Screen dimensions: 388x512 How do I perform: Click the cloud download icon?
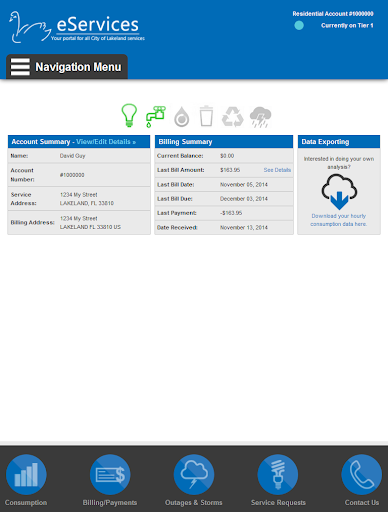339,192
